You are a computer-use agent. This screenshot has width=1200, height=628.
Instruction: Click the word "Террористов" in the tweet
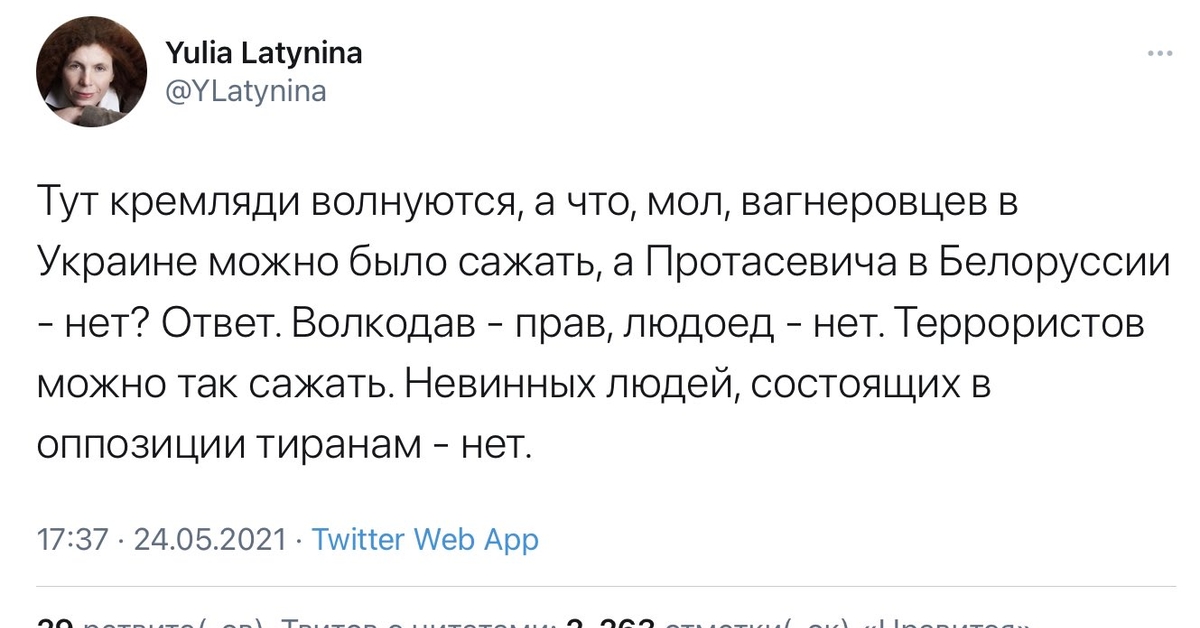point(1020,325)
